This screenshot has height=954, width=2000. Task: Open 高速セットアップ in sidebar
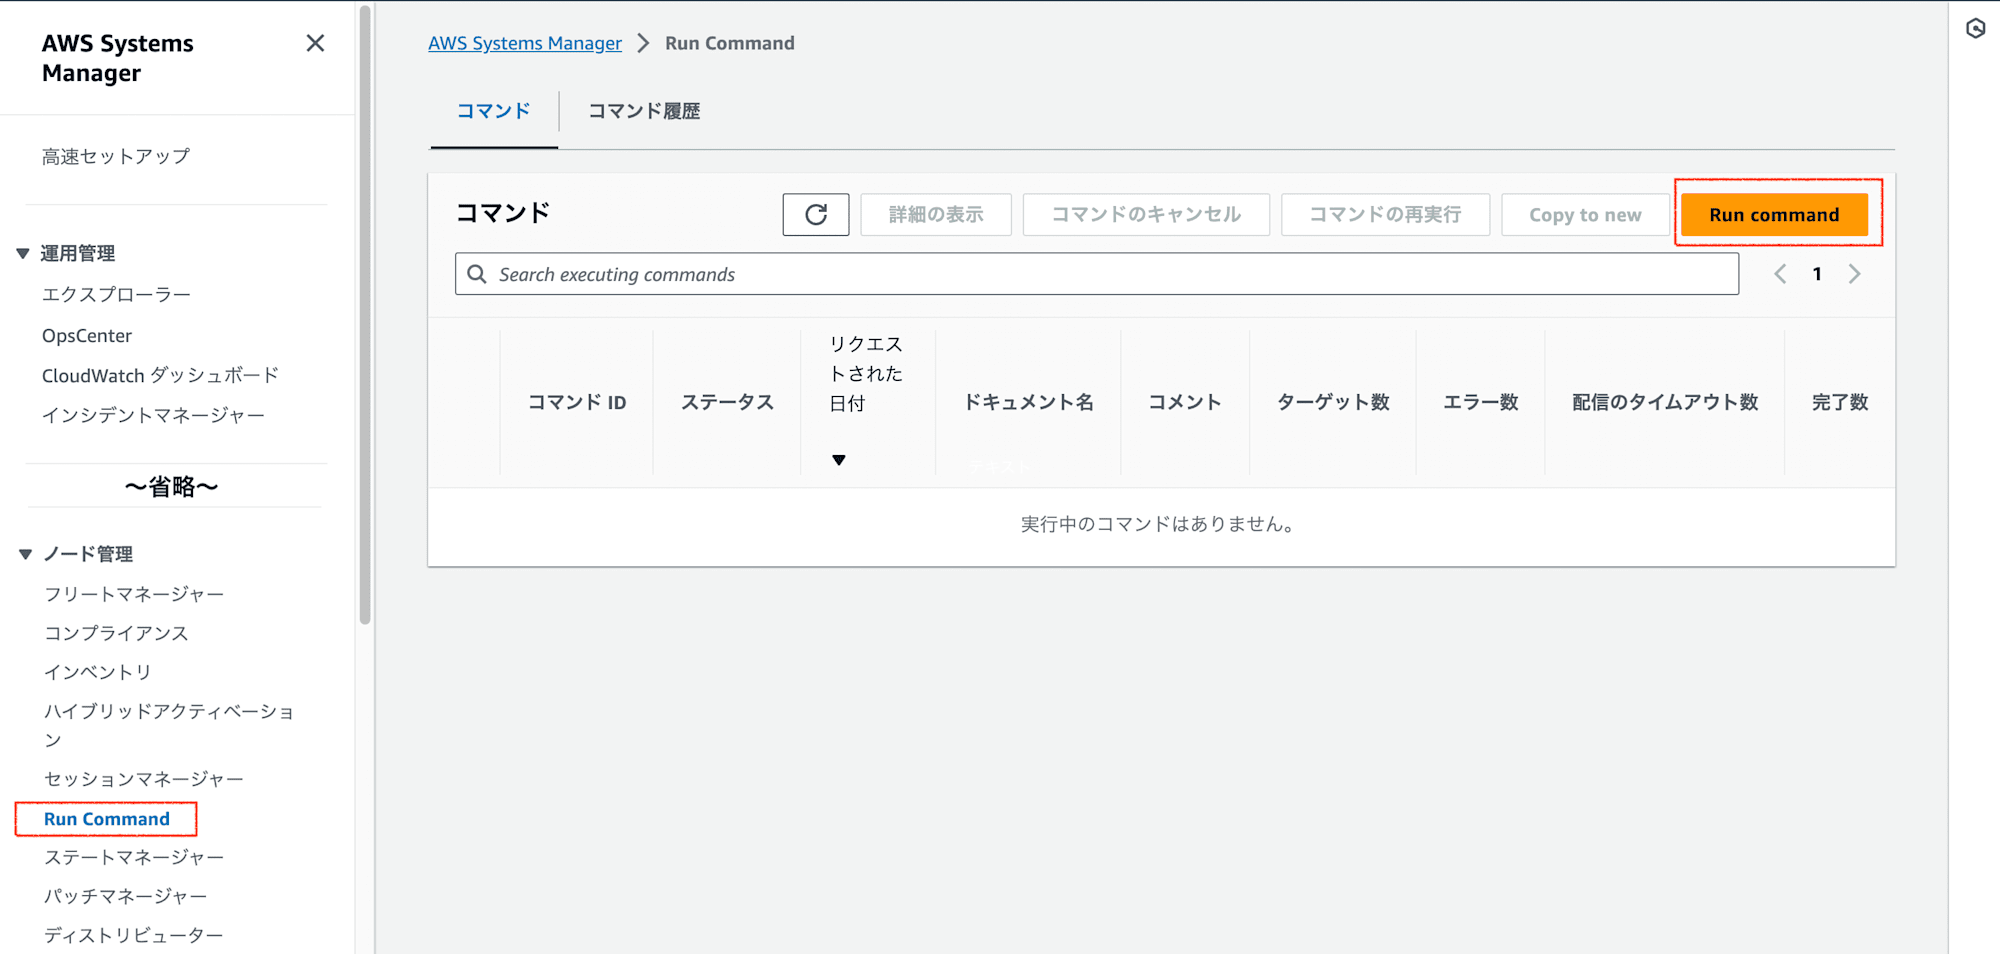(x=116, y=156)
